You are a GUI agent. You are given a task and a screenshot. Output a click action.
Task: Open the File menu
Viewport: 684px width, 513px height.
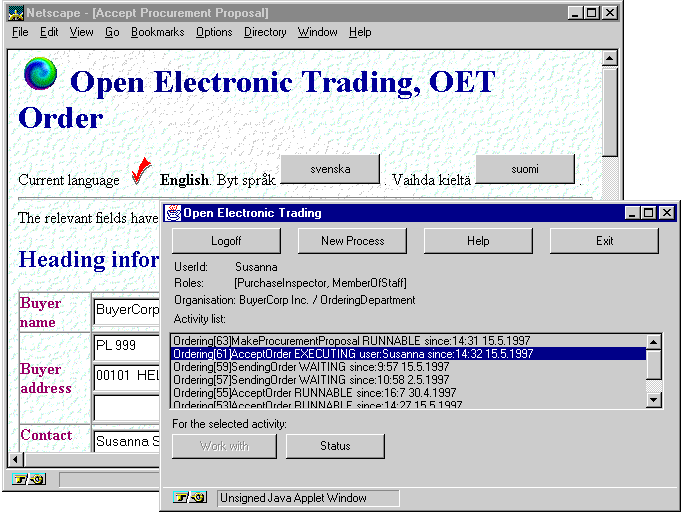(x=20, y=32)
